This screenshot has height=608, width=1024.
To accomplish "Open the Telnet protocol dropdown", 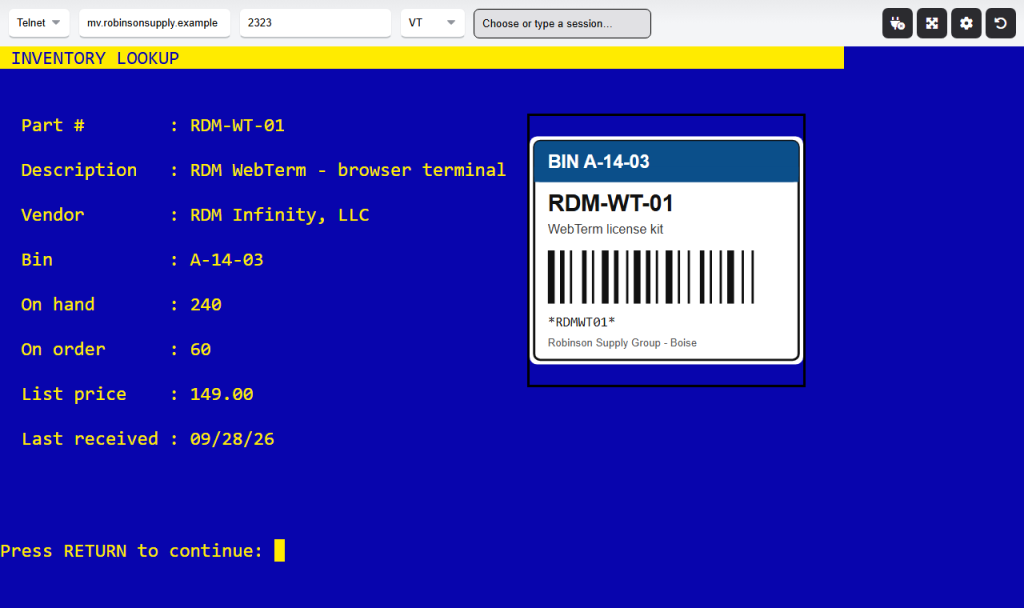I will (39, 23).
